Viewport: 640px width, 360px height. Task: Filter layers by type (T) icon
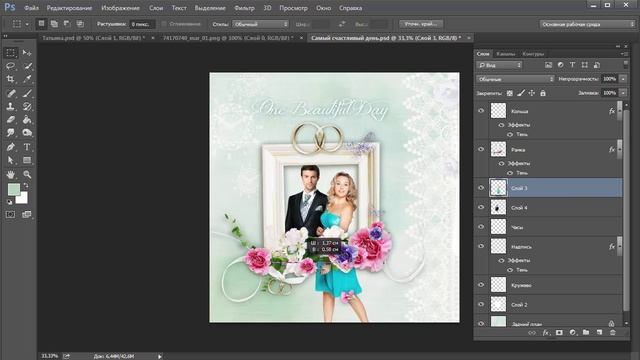click(x=572, y=65)
